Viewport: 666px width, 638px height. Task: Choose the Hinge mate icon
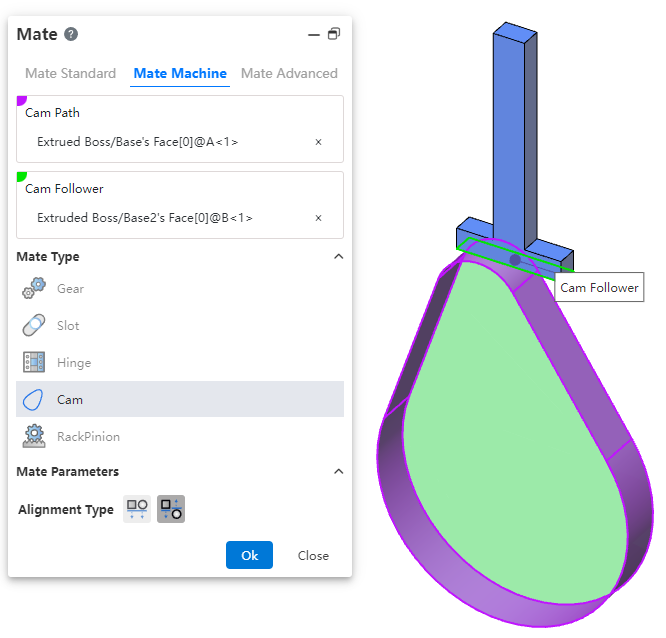point(34,363)
